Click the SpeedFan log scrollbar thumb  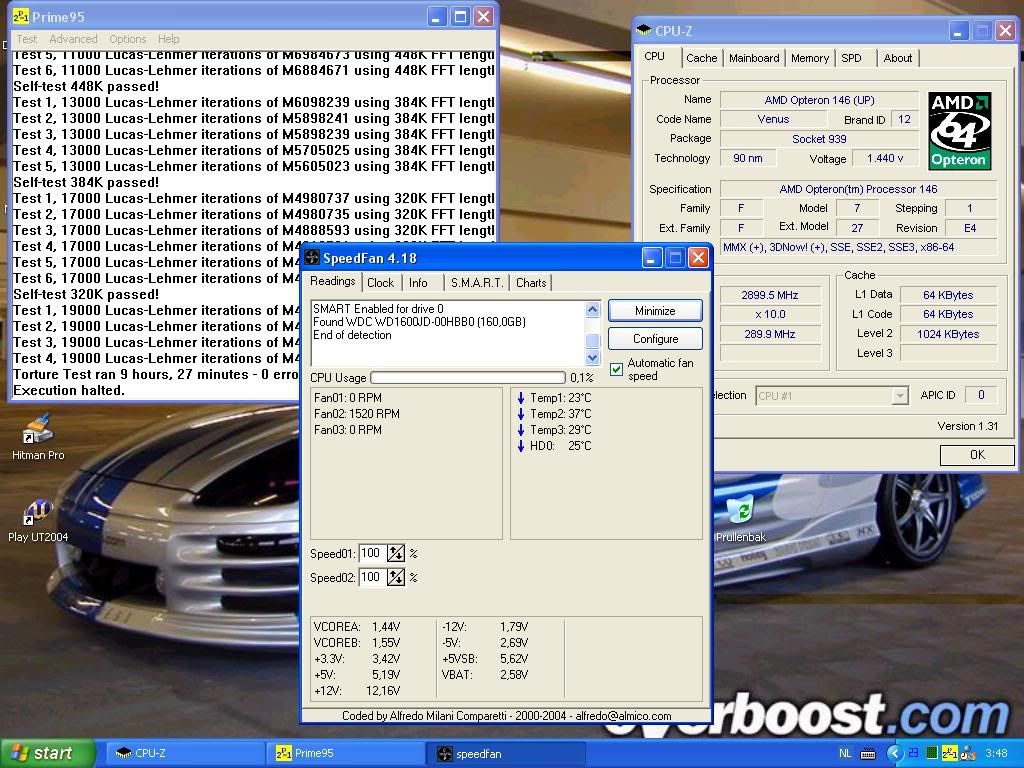click(592, 340)
